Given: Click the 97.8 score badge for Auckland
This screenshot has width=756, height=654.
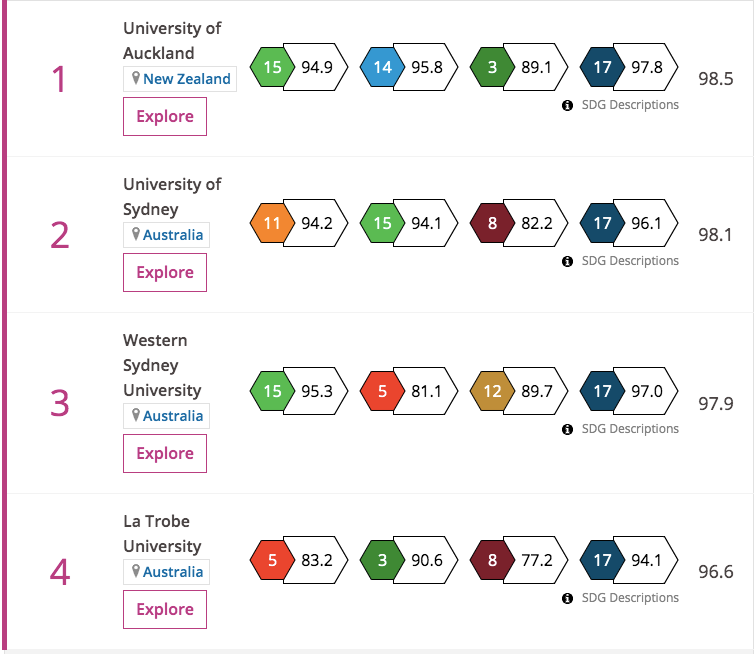Looking at the screenshot, I should click(646, 67).
